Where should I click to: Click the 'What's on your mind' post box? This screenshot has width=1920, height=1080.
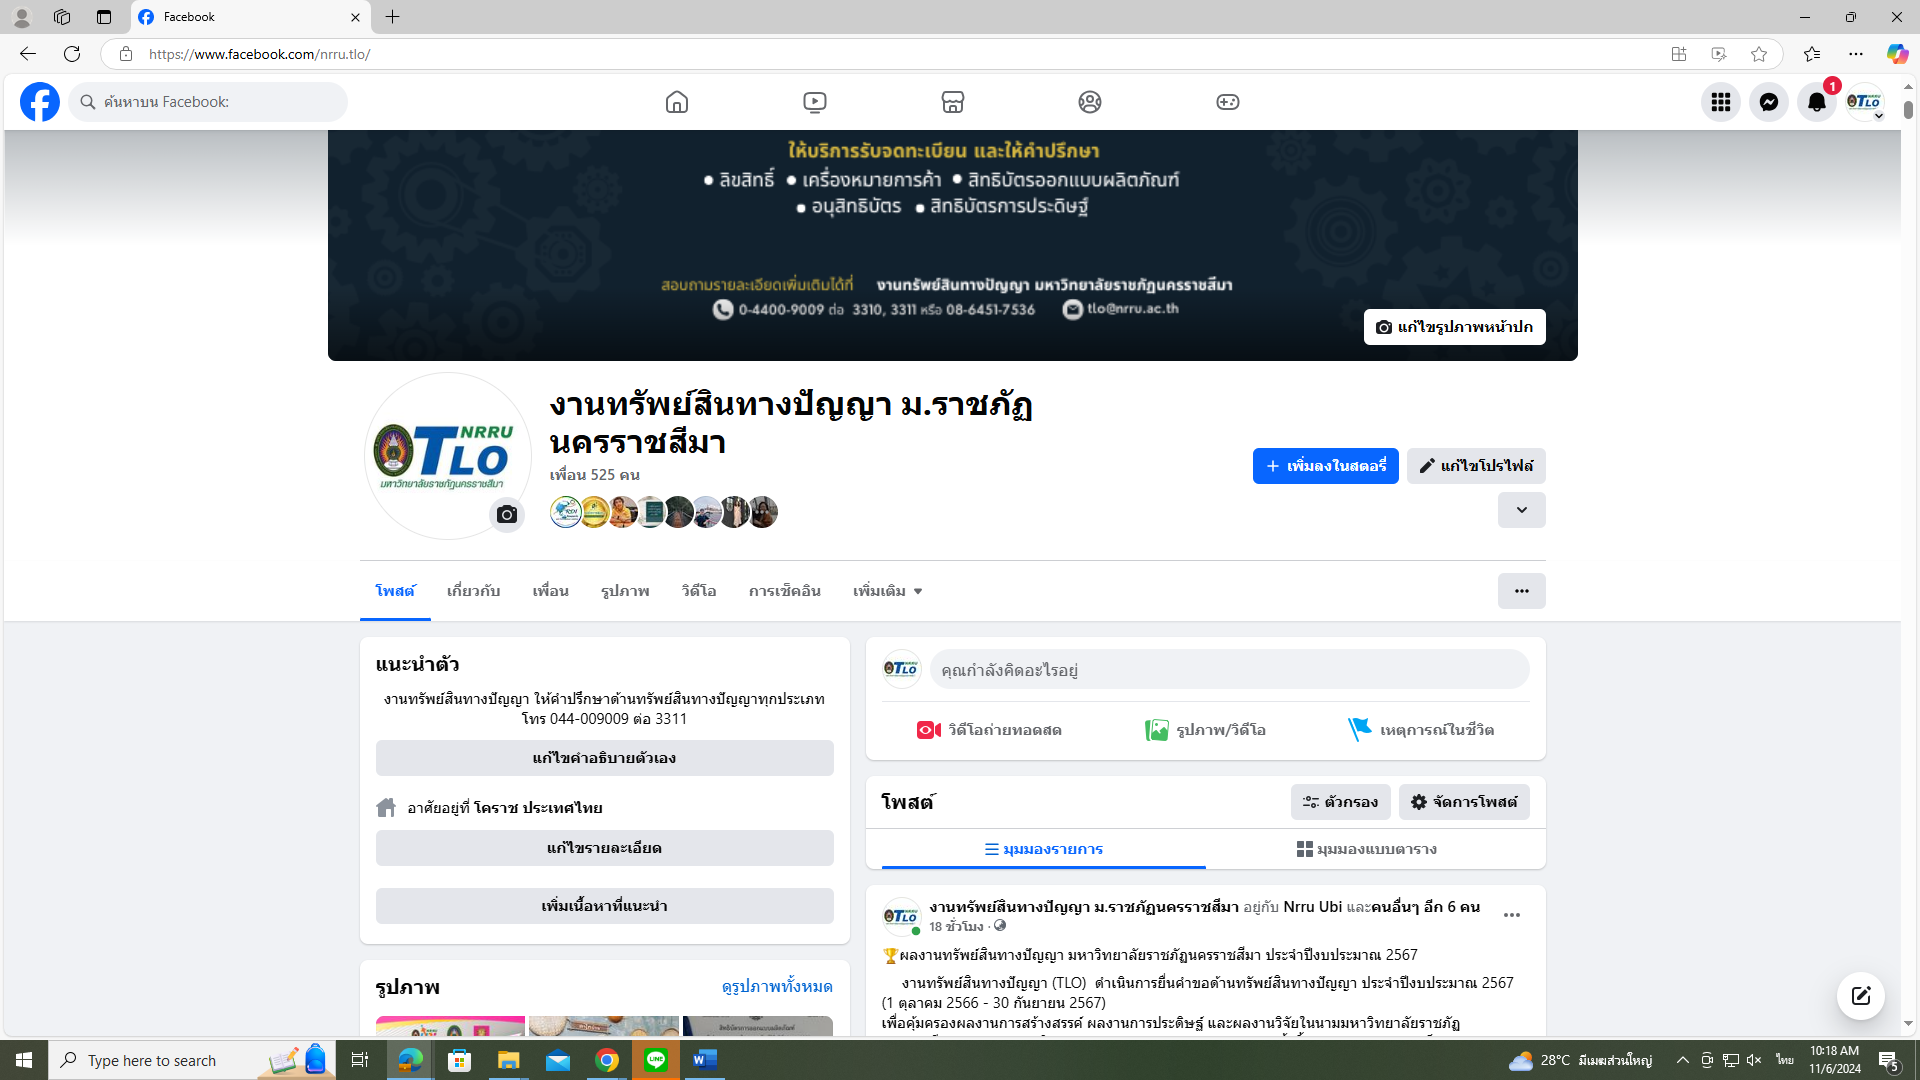1229,670
